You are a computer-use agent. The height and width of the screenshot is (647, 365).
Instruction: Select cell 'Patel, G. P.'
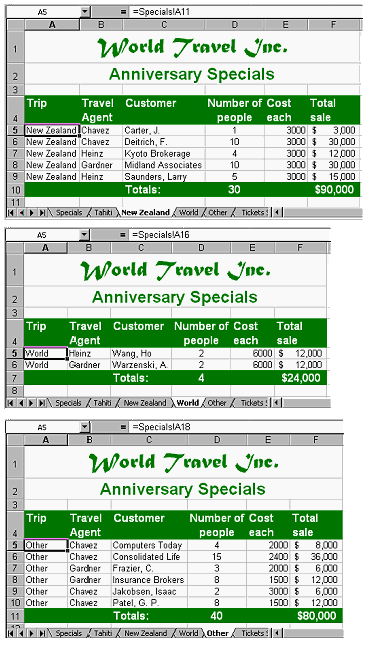149,603
